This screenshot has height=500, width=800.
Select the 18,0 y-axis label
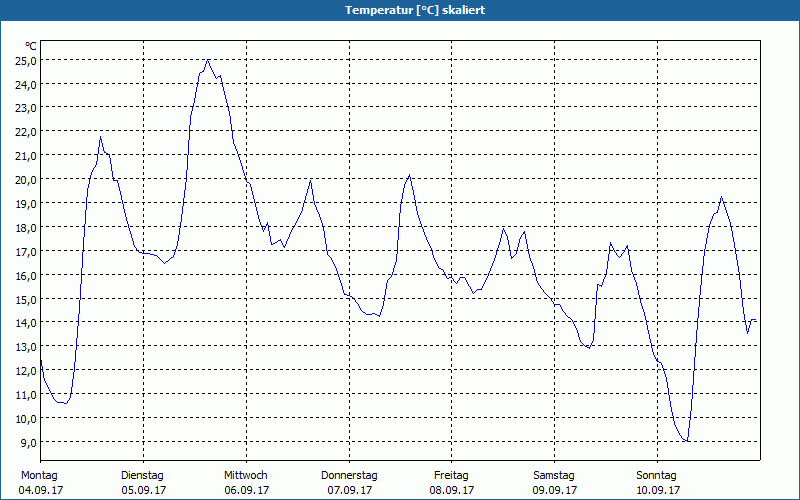(x=26, y=228)
